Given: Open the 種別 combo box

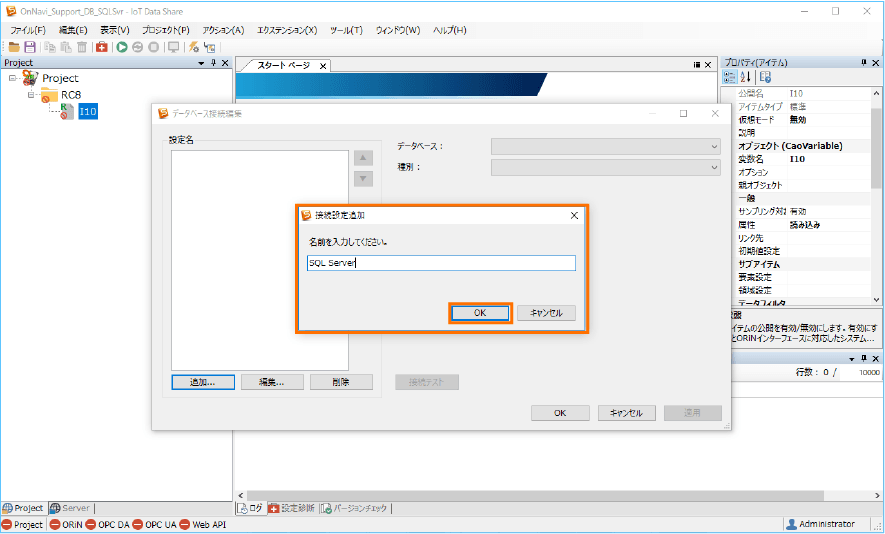Looking at the screenshot, I should pyautogui.click(x=605, y=167).
